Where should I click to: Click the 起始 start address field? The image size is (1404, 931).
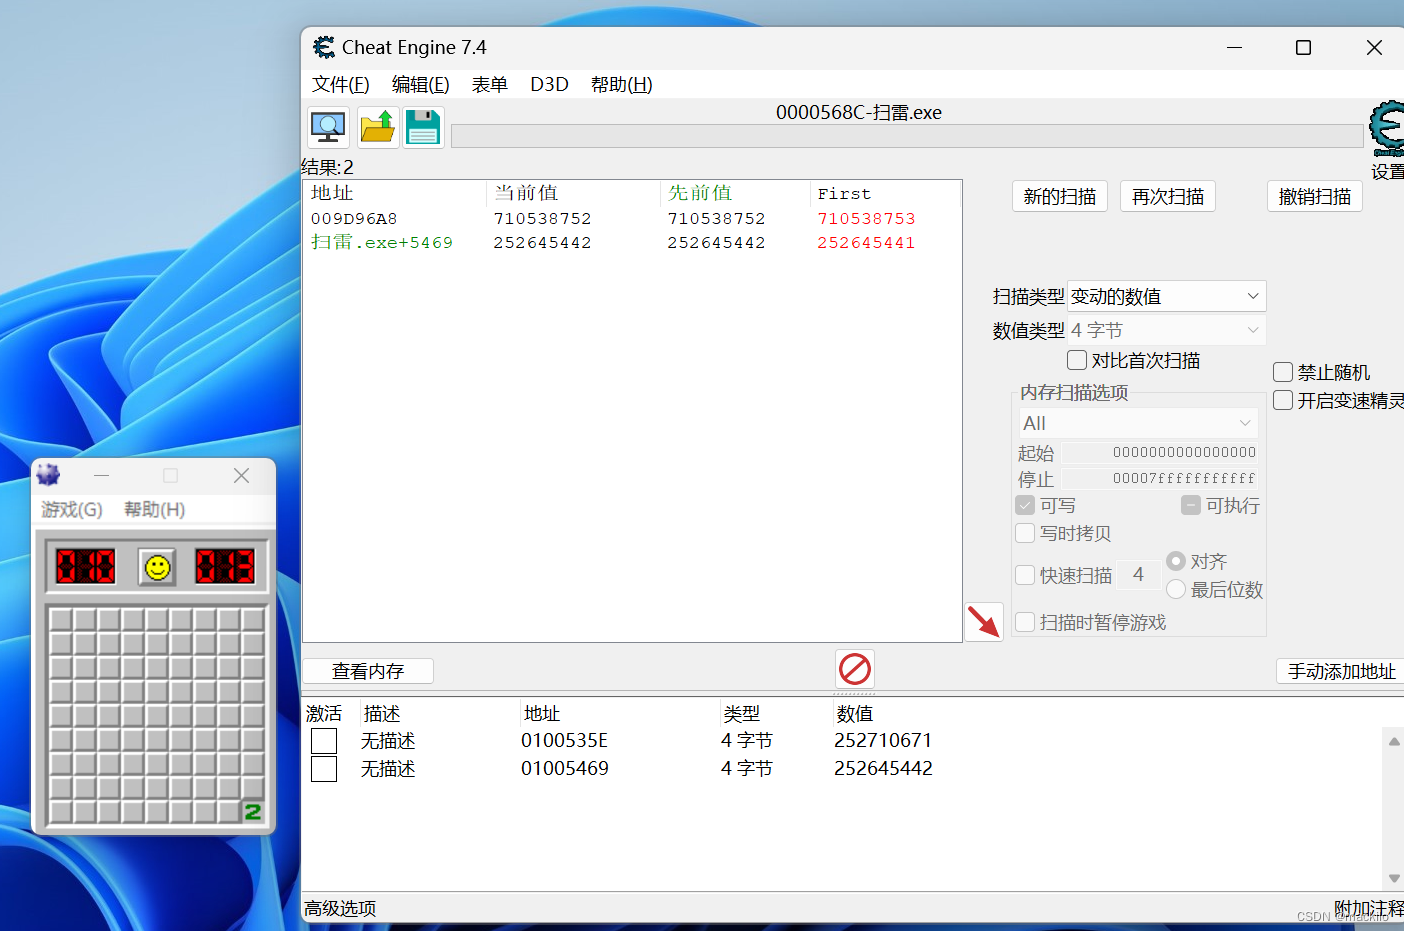click(1160, 452)
